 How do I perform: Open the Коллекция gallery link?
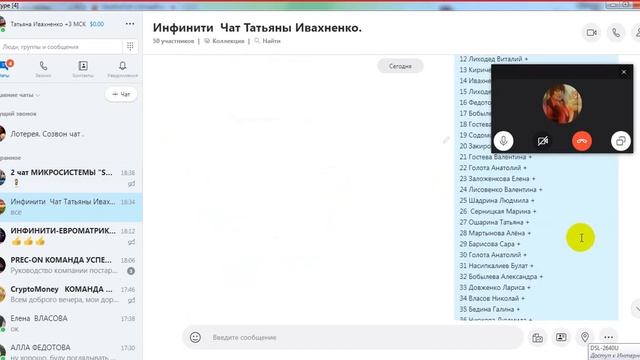coord(224,41)
